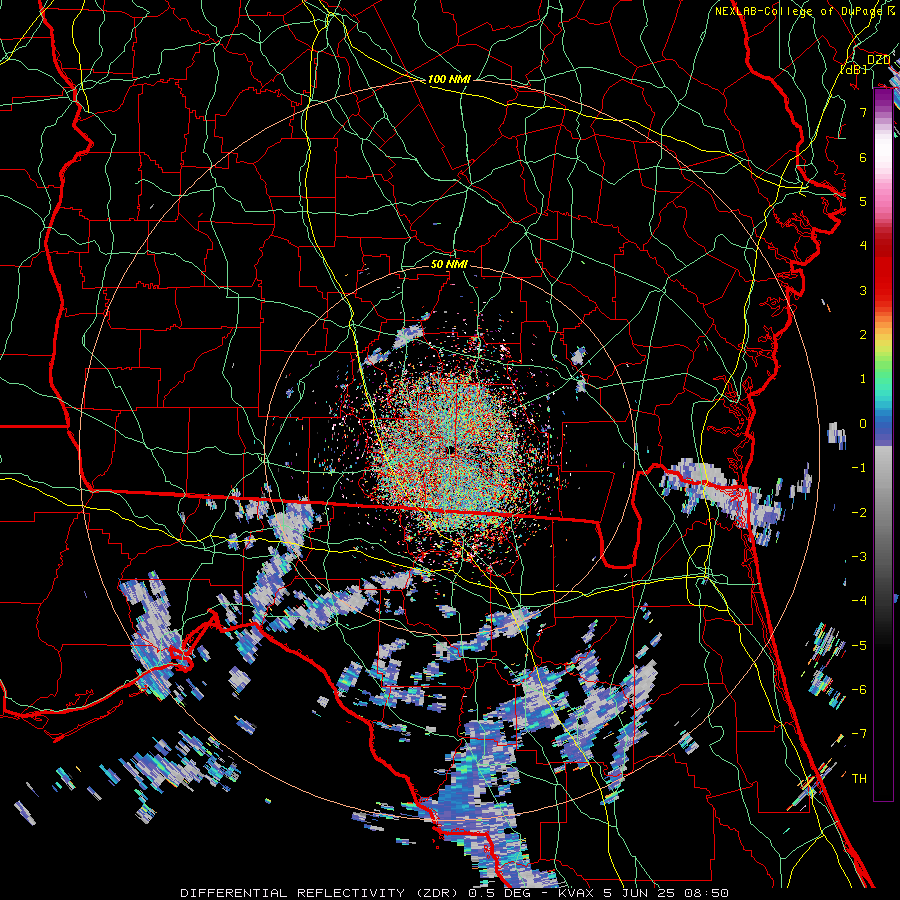Select the -2 value on the color scale
Image resolution: width=900 pixels, height=900 pixels.
tap(859, 512)
